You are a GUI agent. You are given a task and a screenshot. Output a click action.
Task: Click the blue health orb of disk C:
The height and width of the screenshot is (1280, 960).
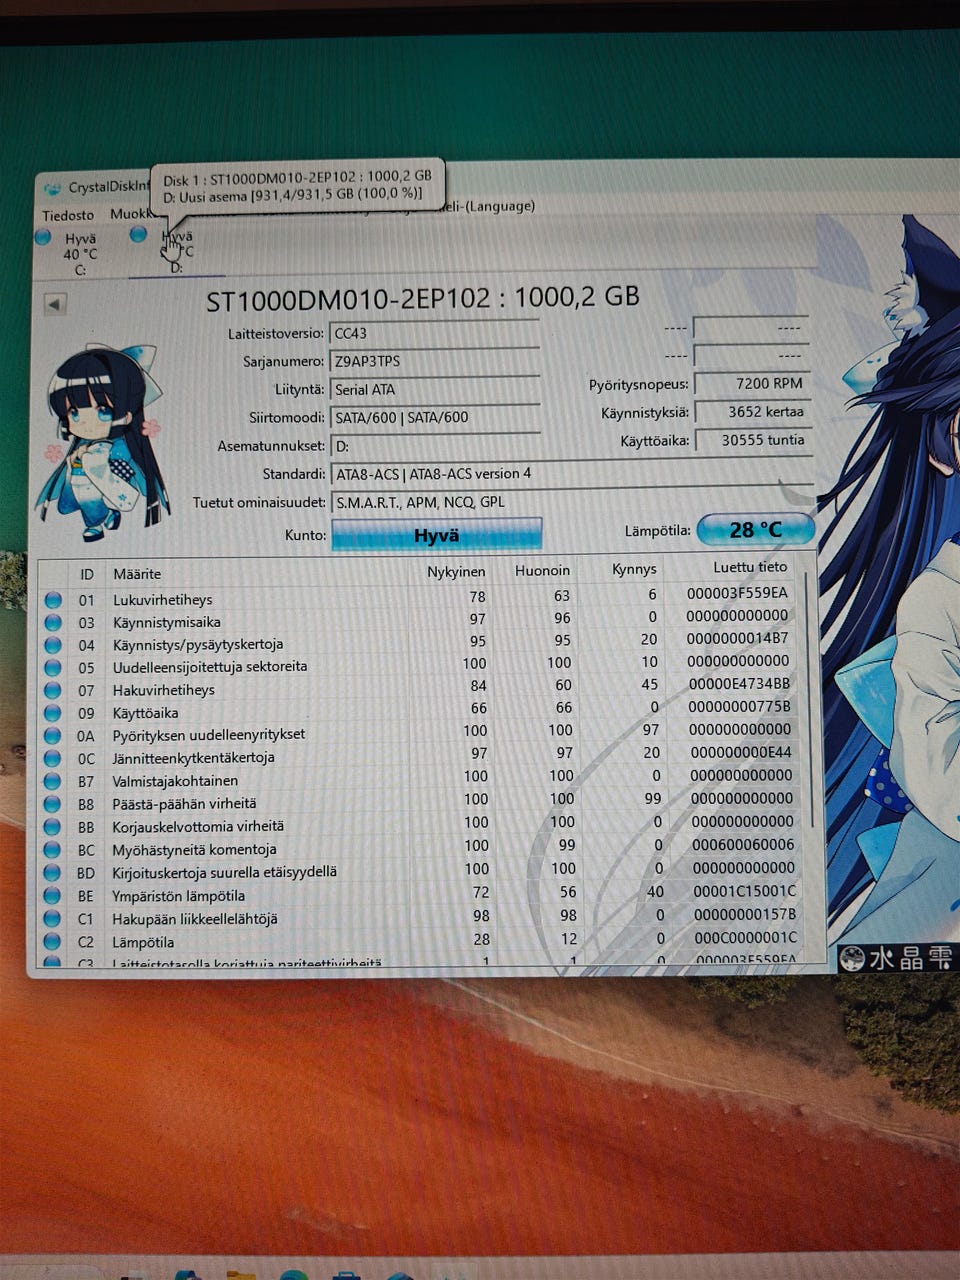click(43, 237)
